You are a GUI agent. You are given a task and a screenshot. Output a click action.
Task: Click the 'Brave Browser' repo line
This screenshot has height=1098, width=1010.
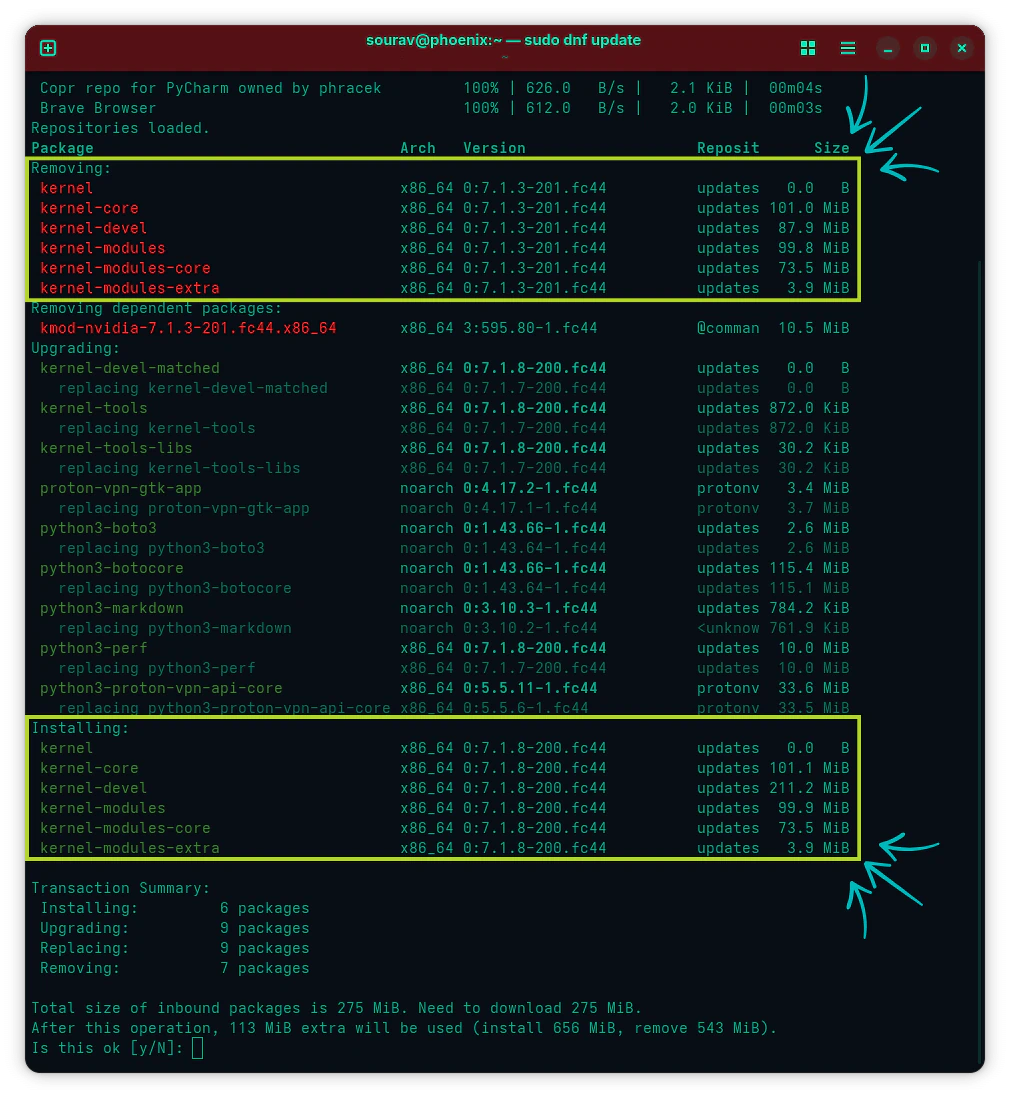coord(98,108)
